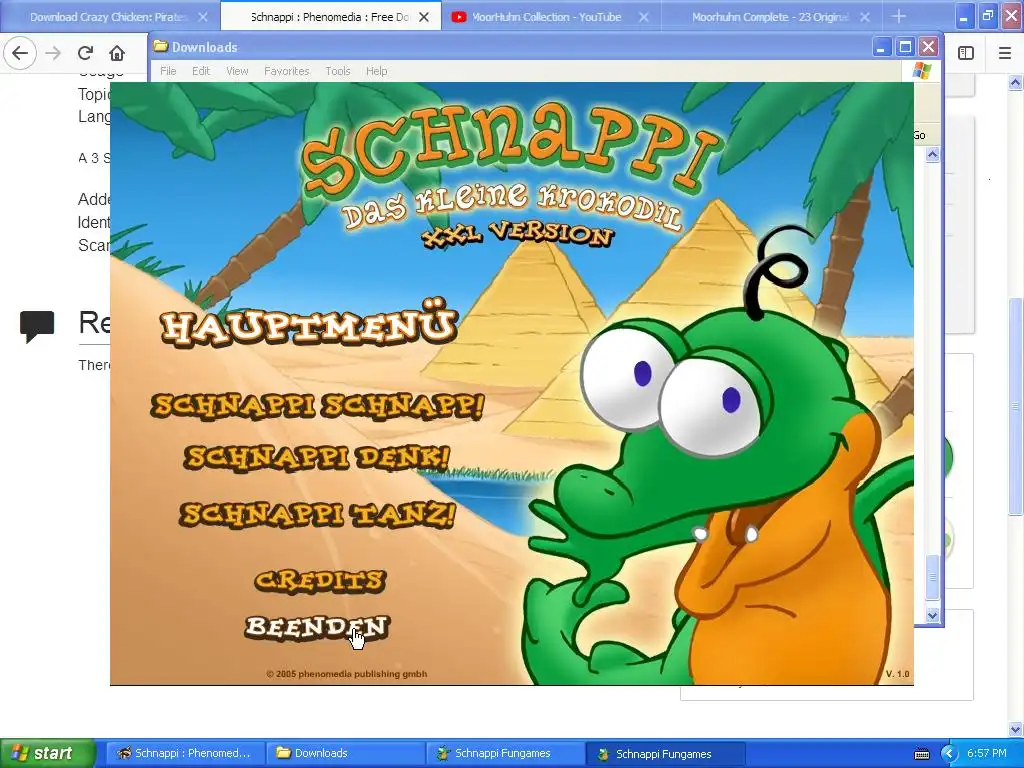Switch to Moorhuhn Complete - 23 Original tab
This screenshot has height=768, width=1024.
click(x=773, y=17)
